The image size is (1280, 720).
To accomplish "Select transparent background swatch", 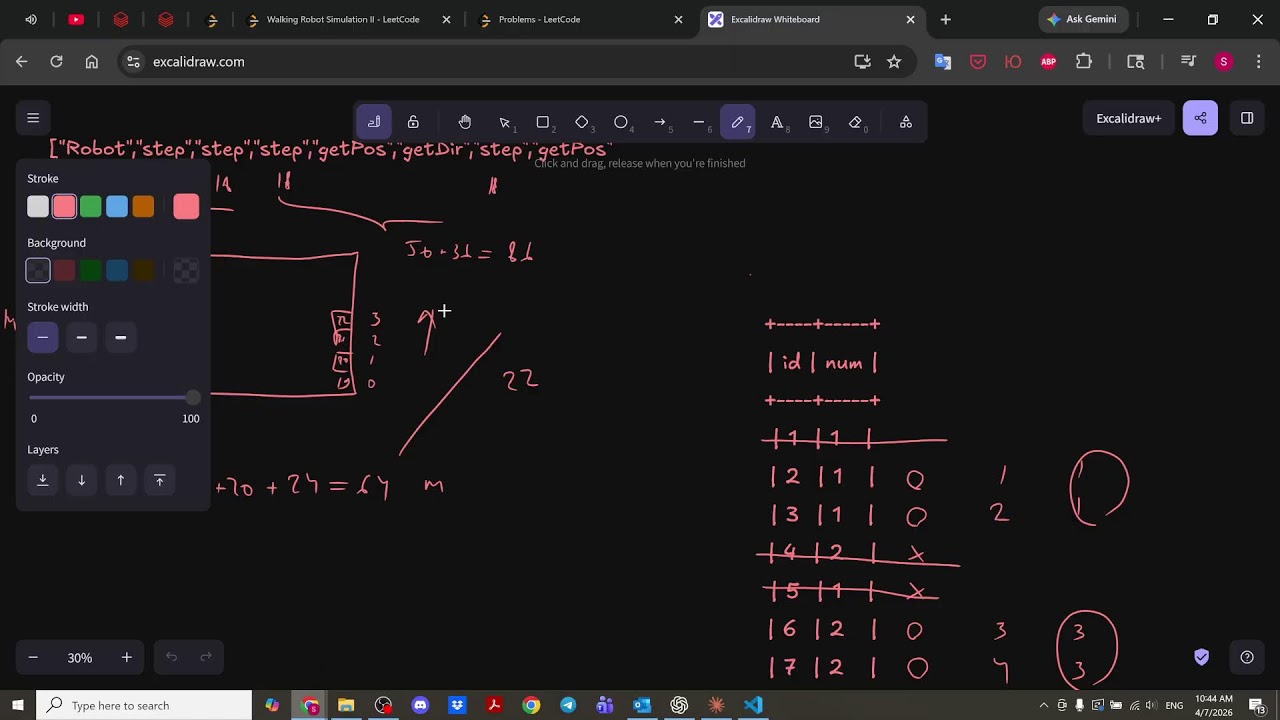I will (38, 270).
